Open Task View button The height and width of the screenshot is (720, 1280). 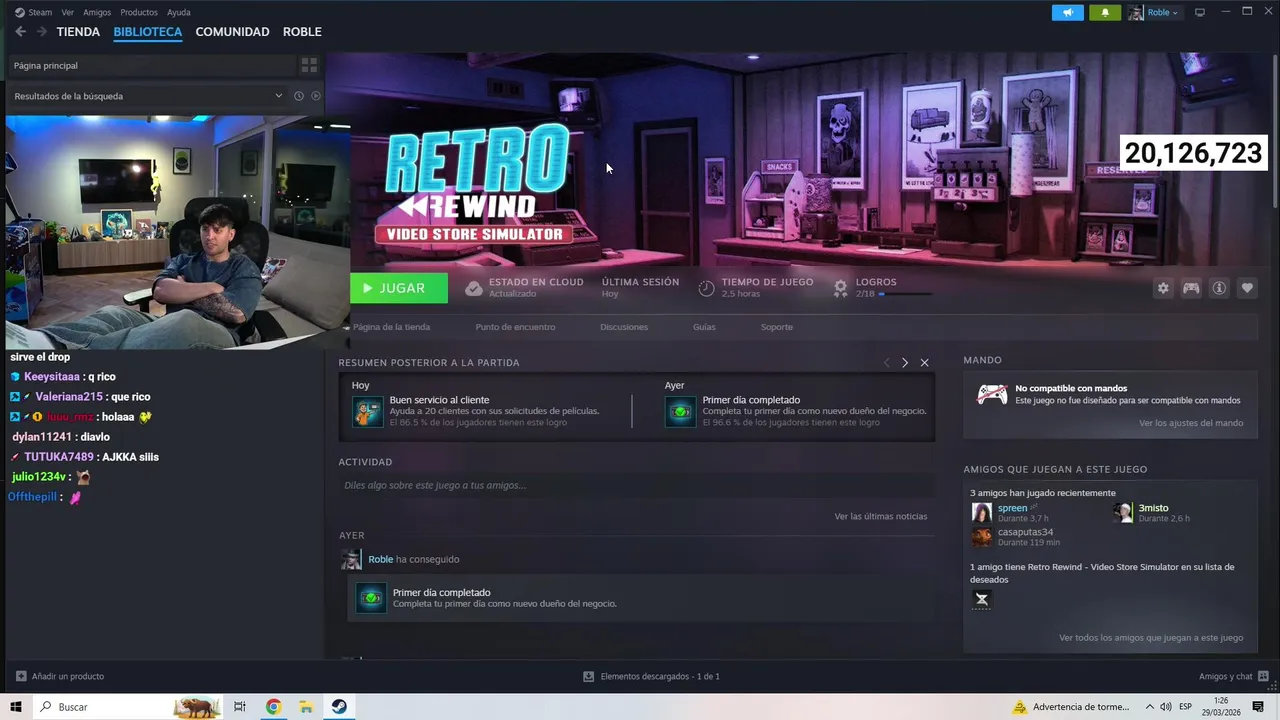click(x=240, y=707)
